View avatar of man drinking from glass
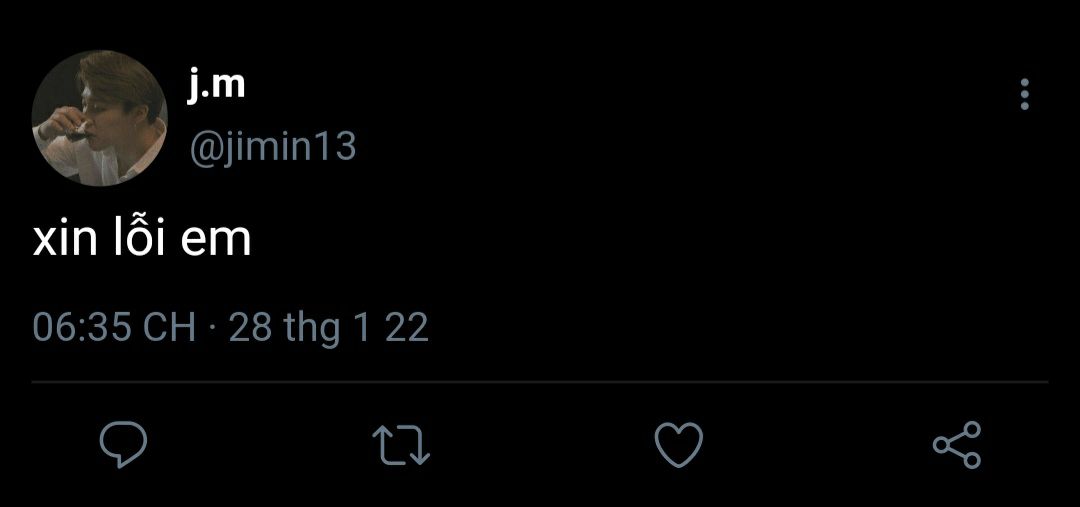The width and height of the screenshot is (1080, 507). pyautogui.click(x=99, y=118)
